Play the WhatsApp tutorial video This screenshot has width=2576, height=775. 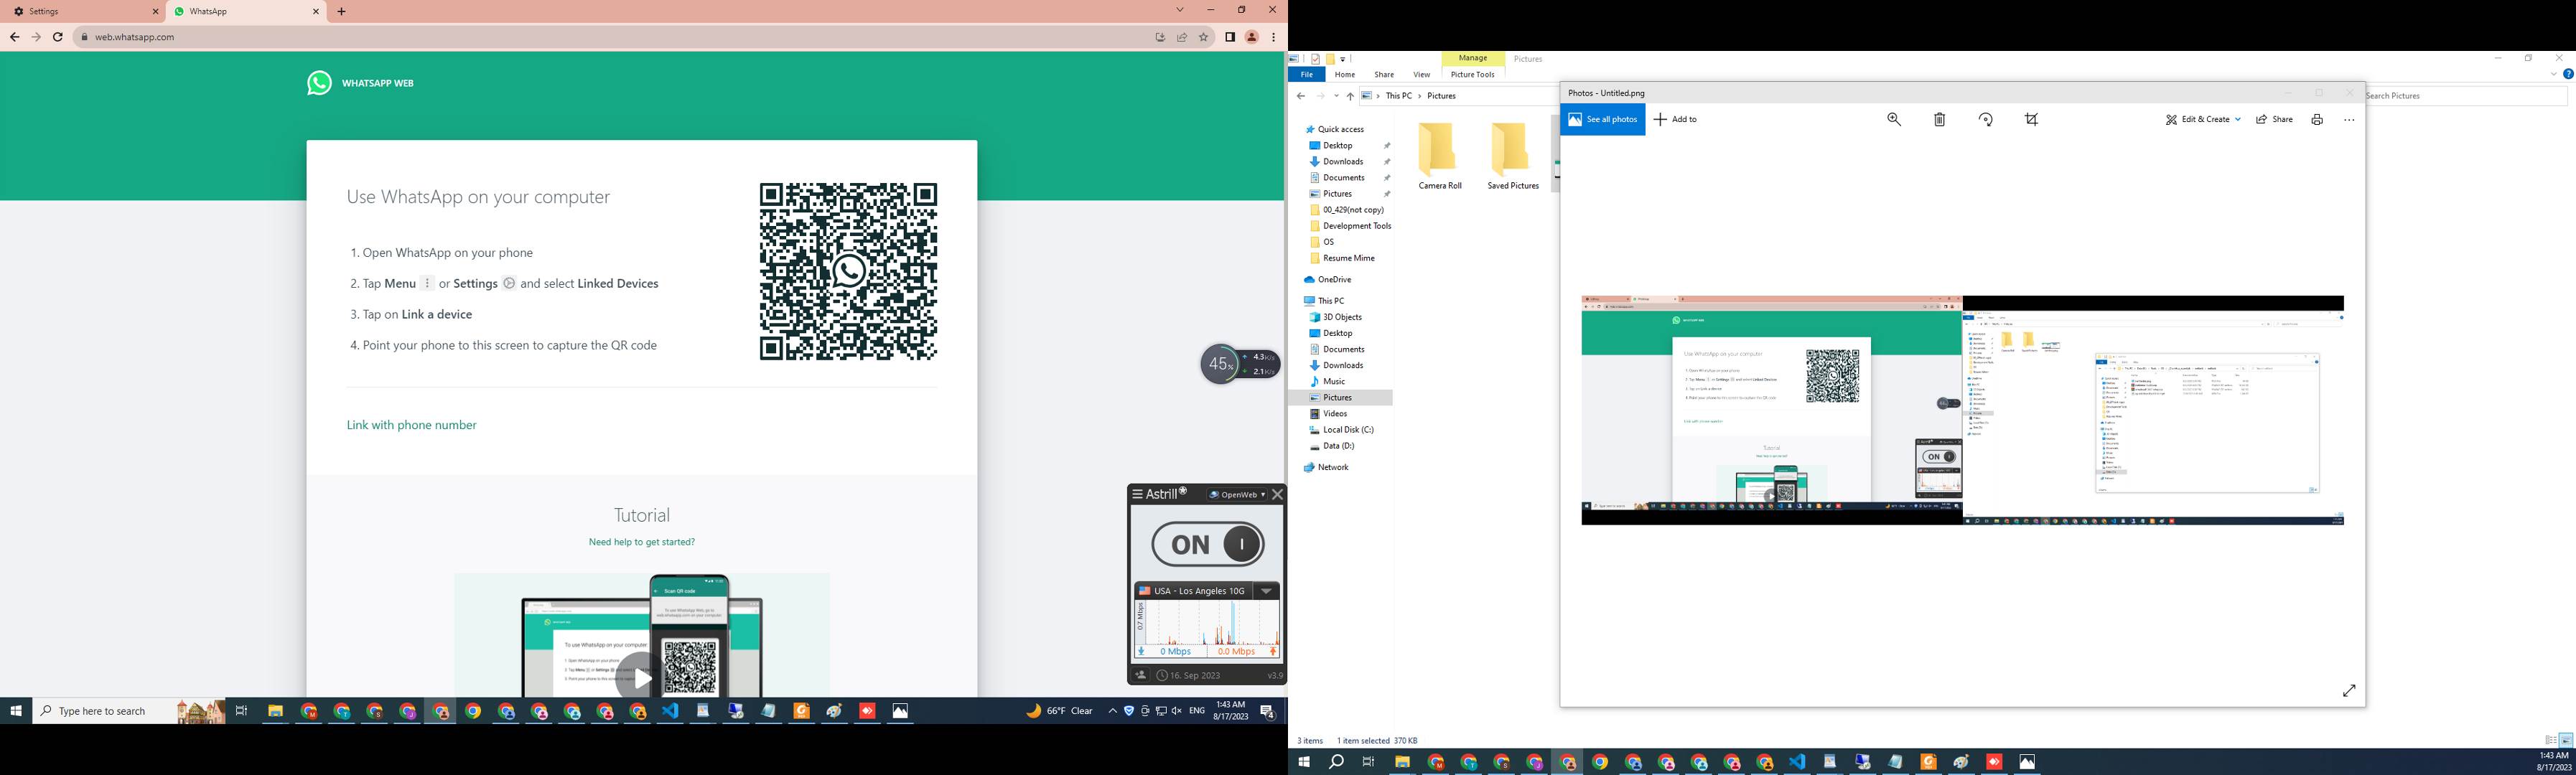point(640,679)
